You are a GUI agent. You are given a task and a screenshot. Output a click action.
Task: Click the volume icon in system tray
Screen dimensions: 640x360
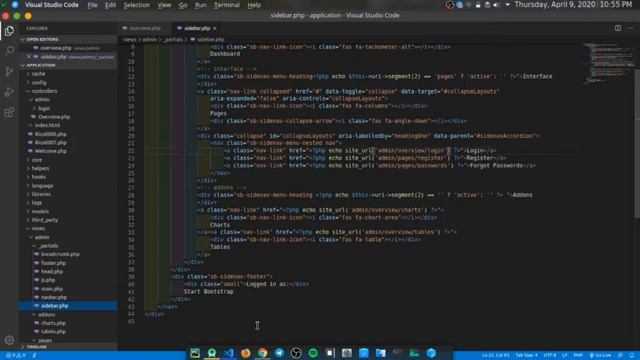pyautogui.click(x=496, y=5)
